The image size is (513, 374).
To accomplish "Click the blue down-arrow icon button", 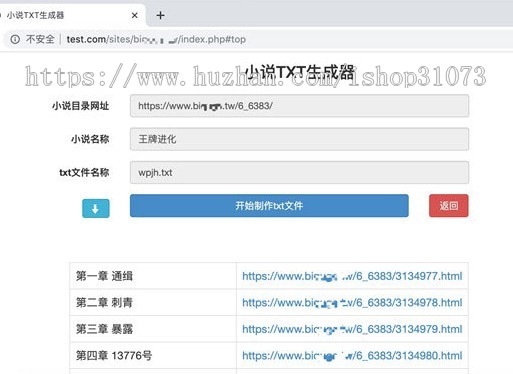I will [96, 209].
